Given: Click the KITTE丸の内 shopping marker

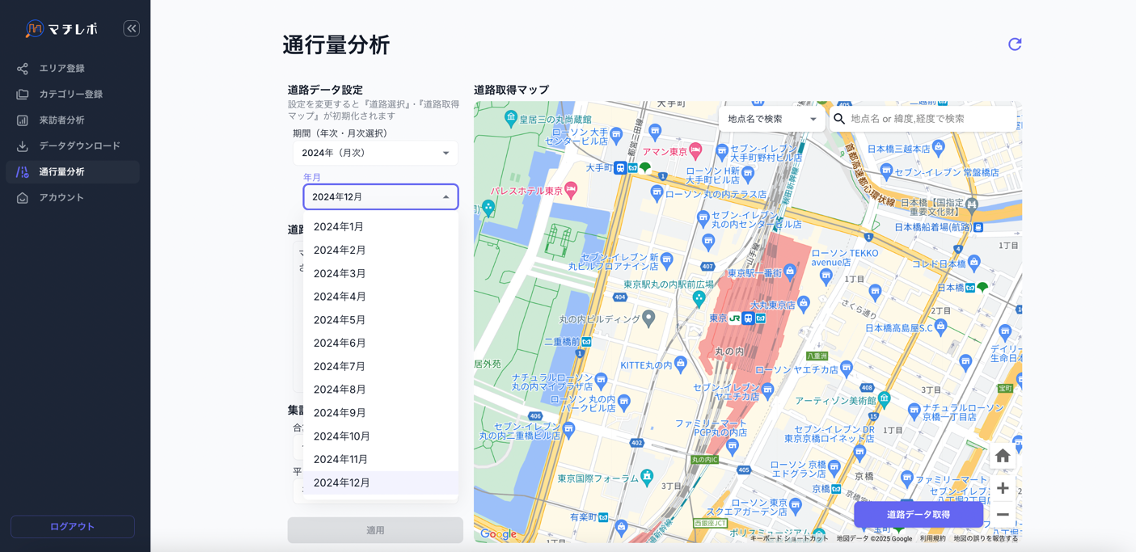Looking at the screenshot, I should point(680,362).
